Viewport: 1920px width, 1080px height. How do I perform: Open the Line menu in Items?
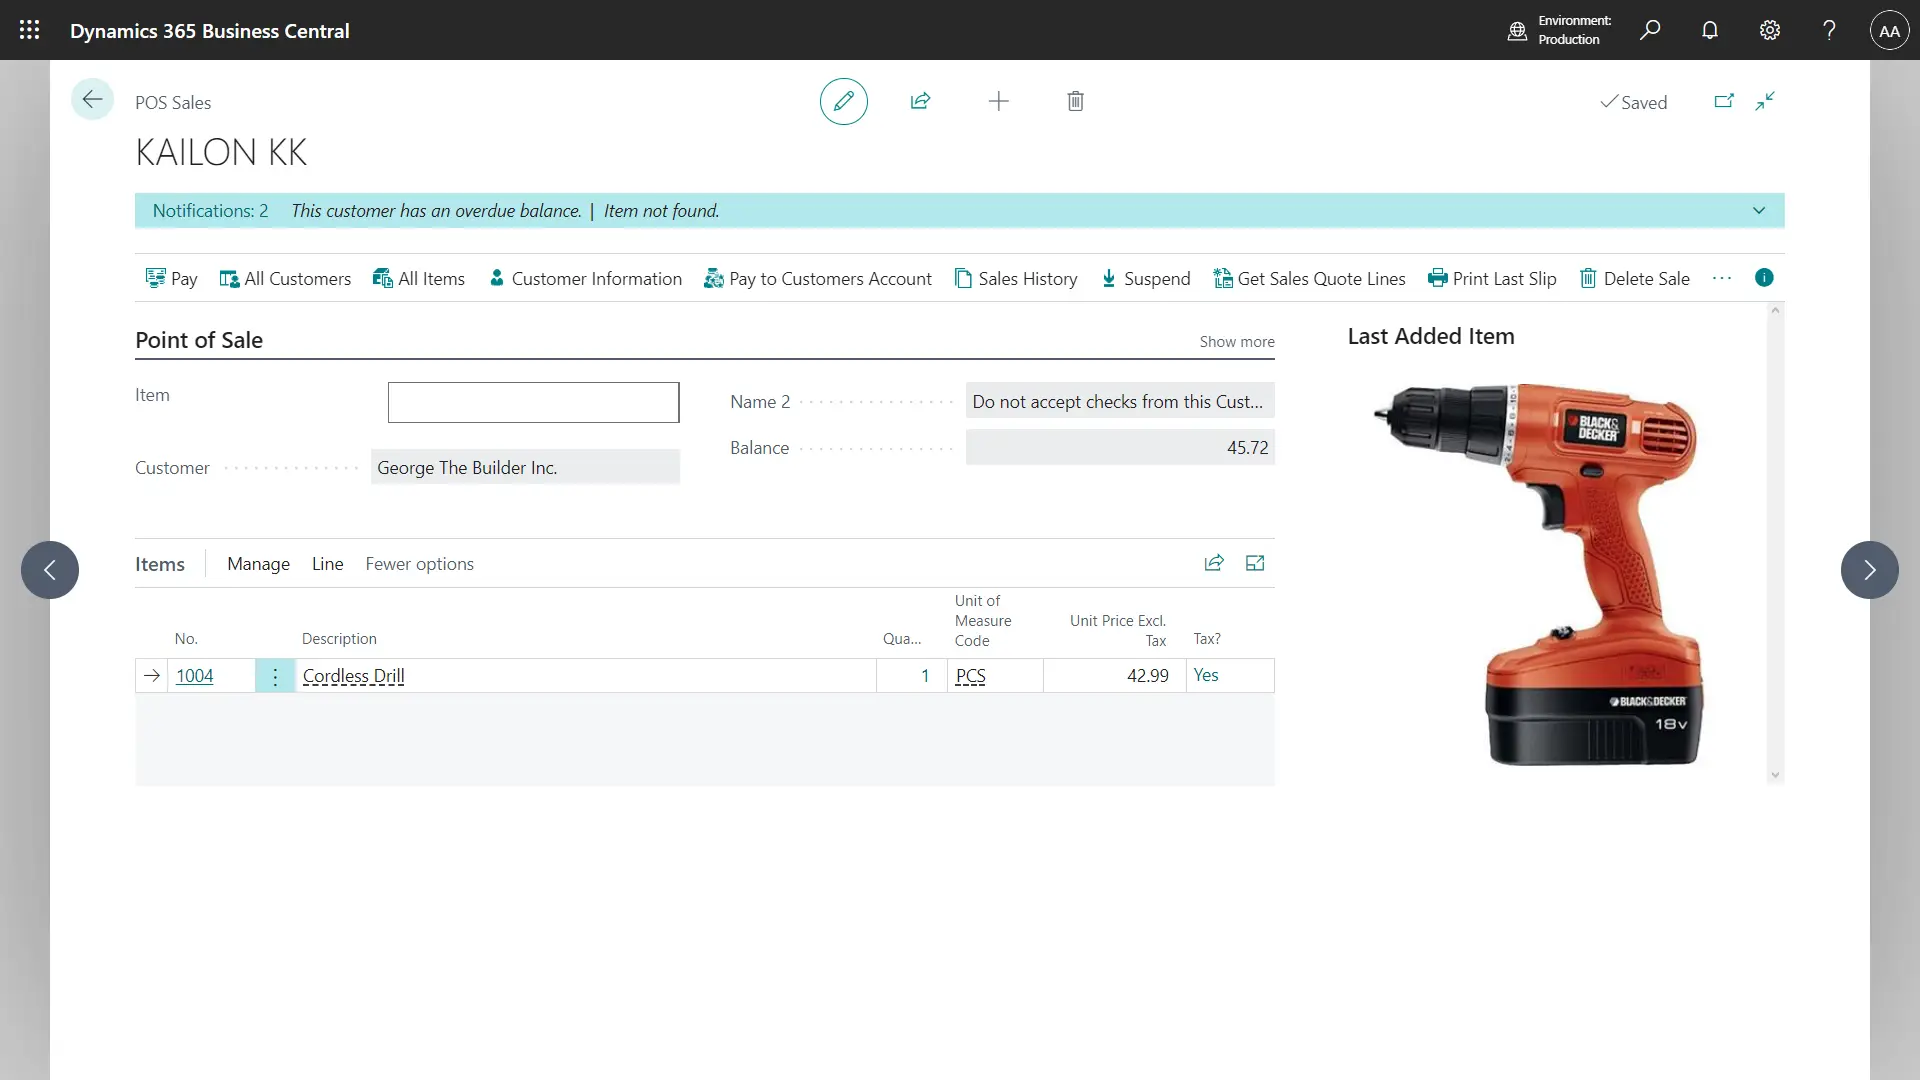point(327,564)
